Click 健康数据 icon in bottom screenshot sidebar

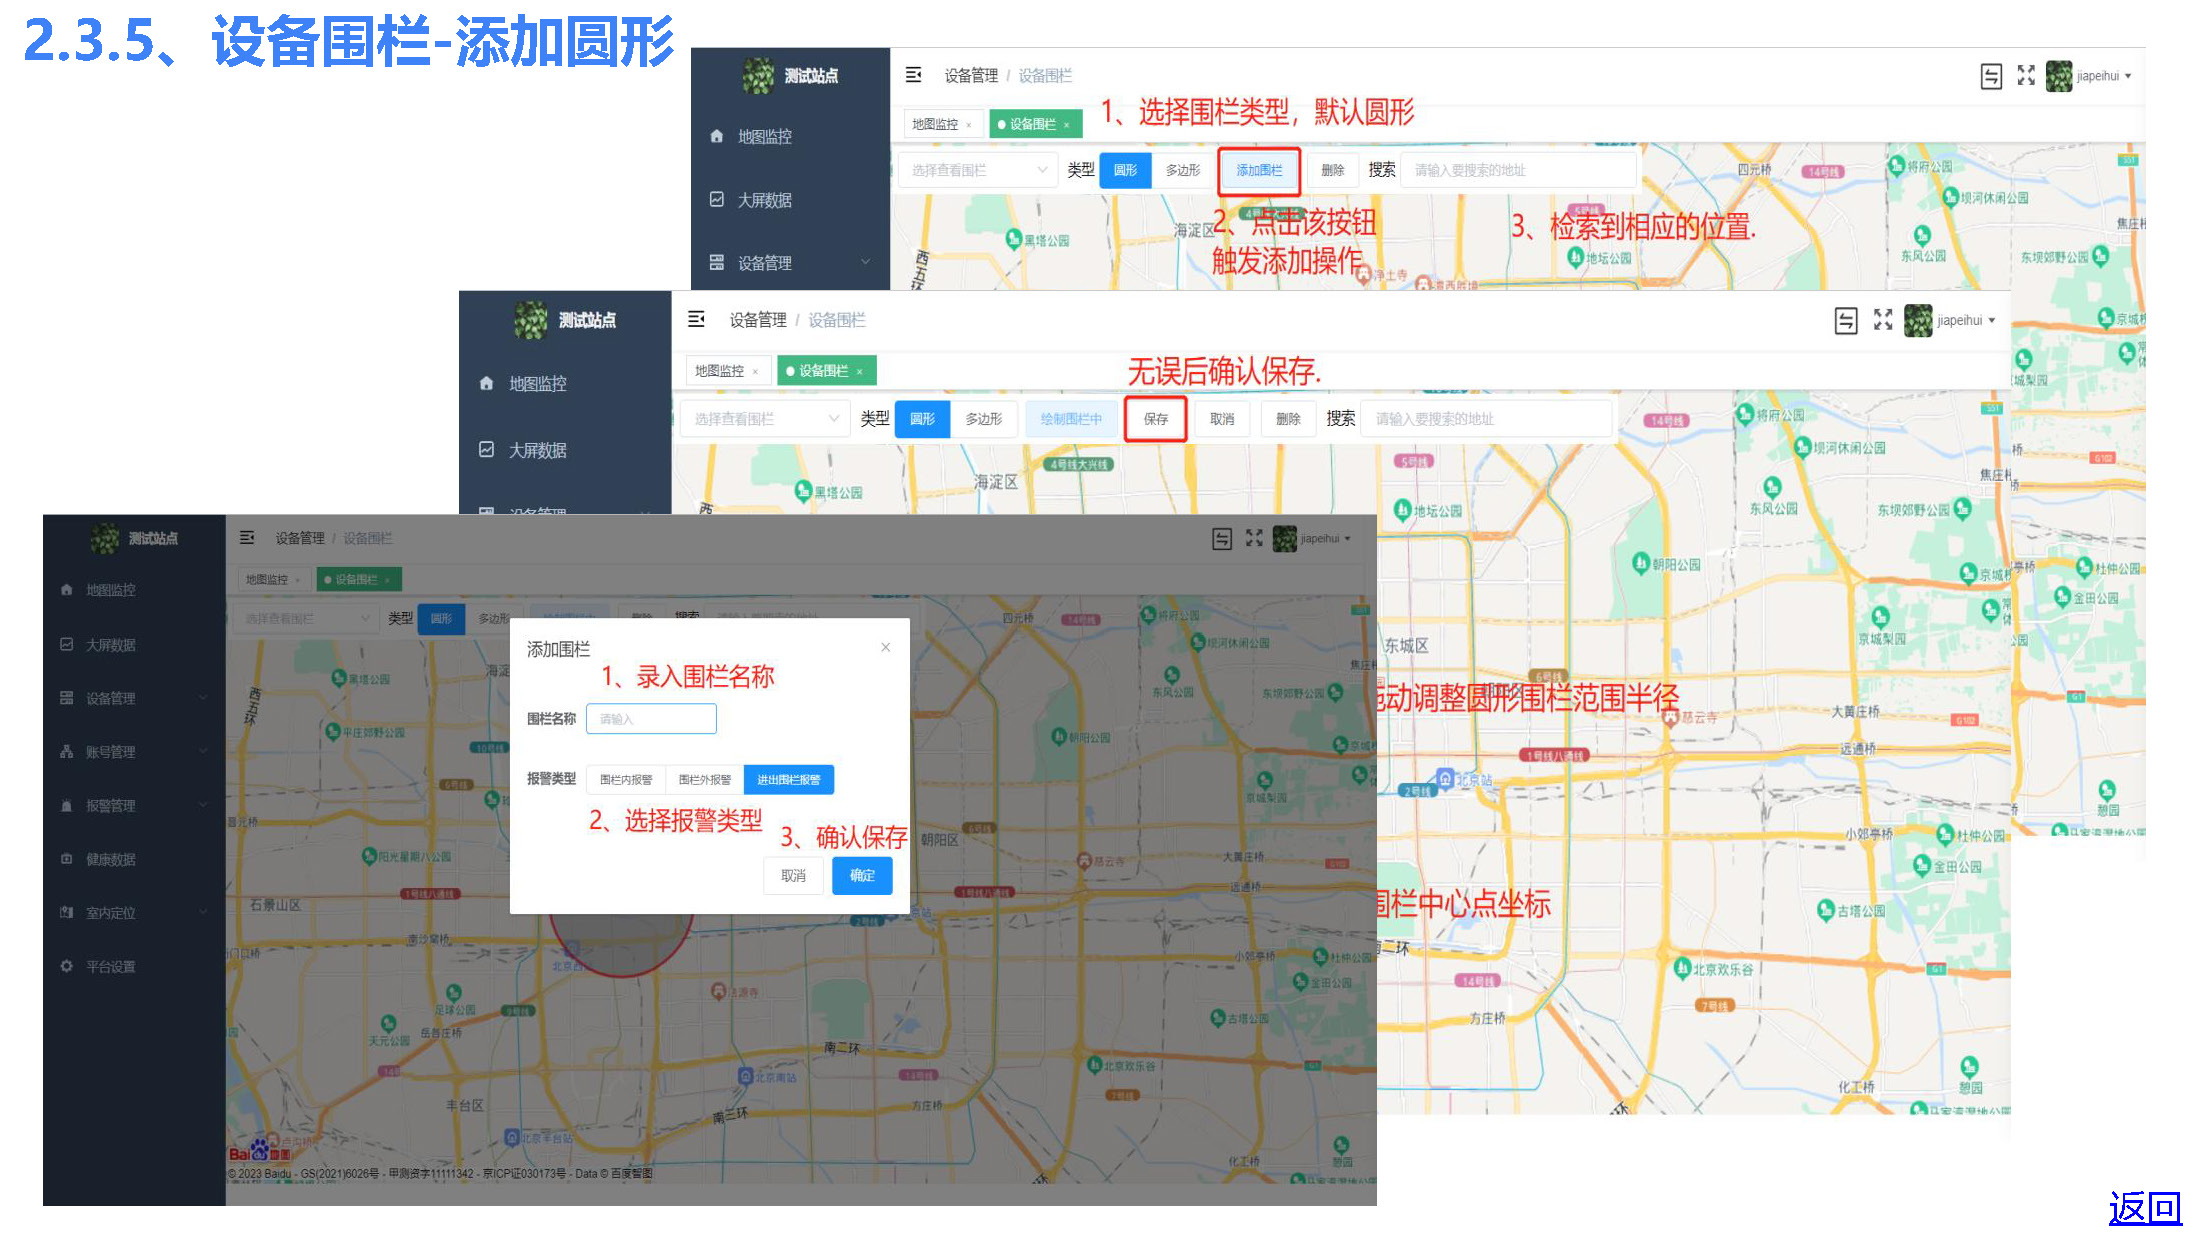point(66,858)
